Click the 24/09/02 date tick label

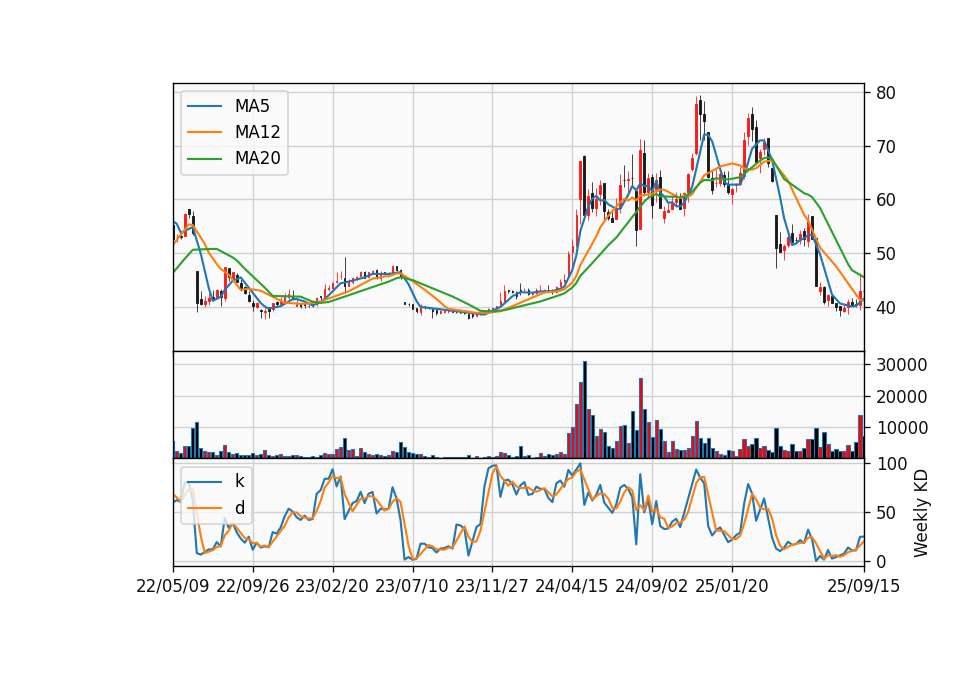point(651,586)
